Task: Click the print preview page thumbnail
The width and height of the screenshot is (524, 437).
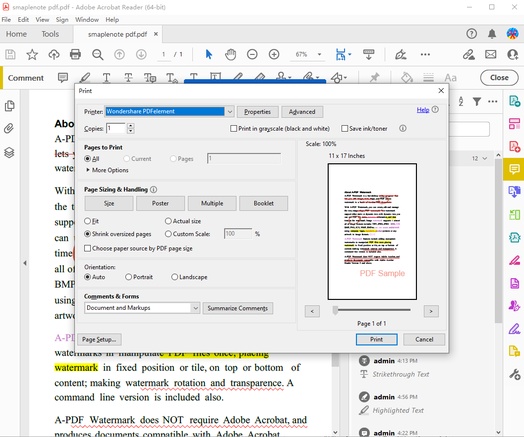Action: pyautogui.click(x=372, y=231)
